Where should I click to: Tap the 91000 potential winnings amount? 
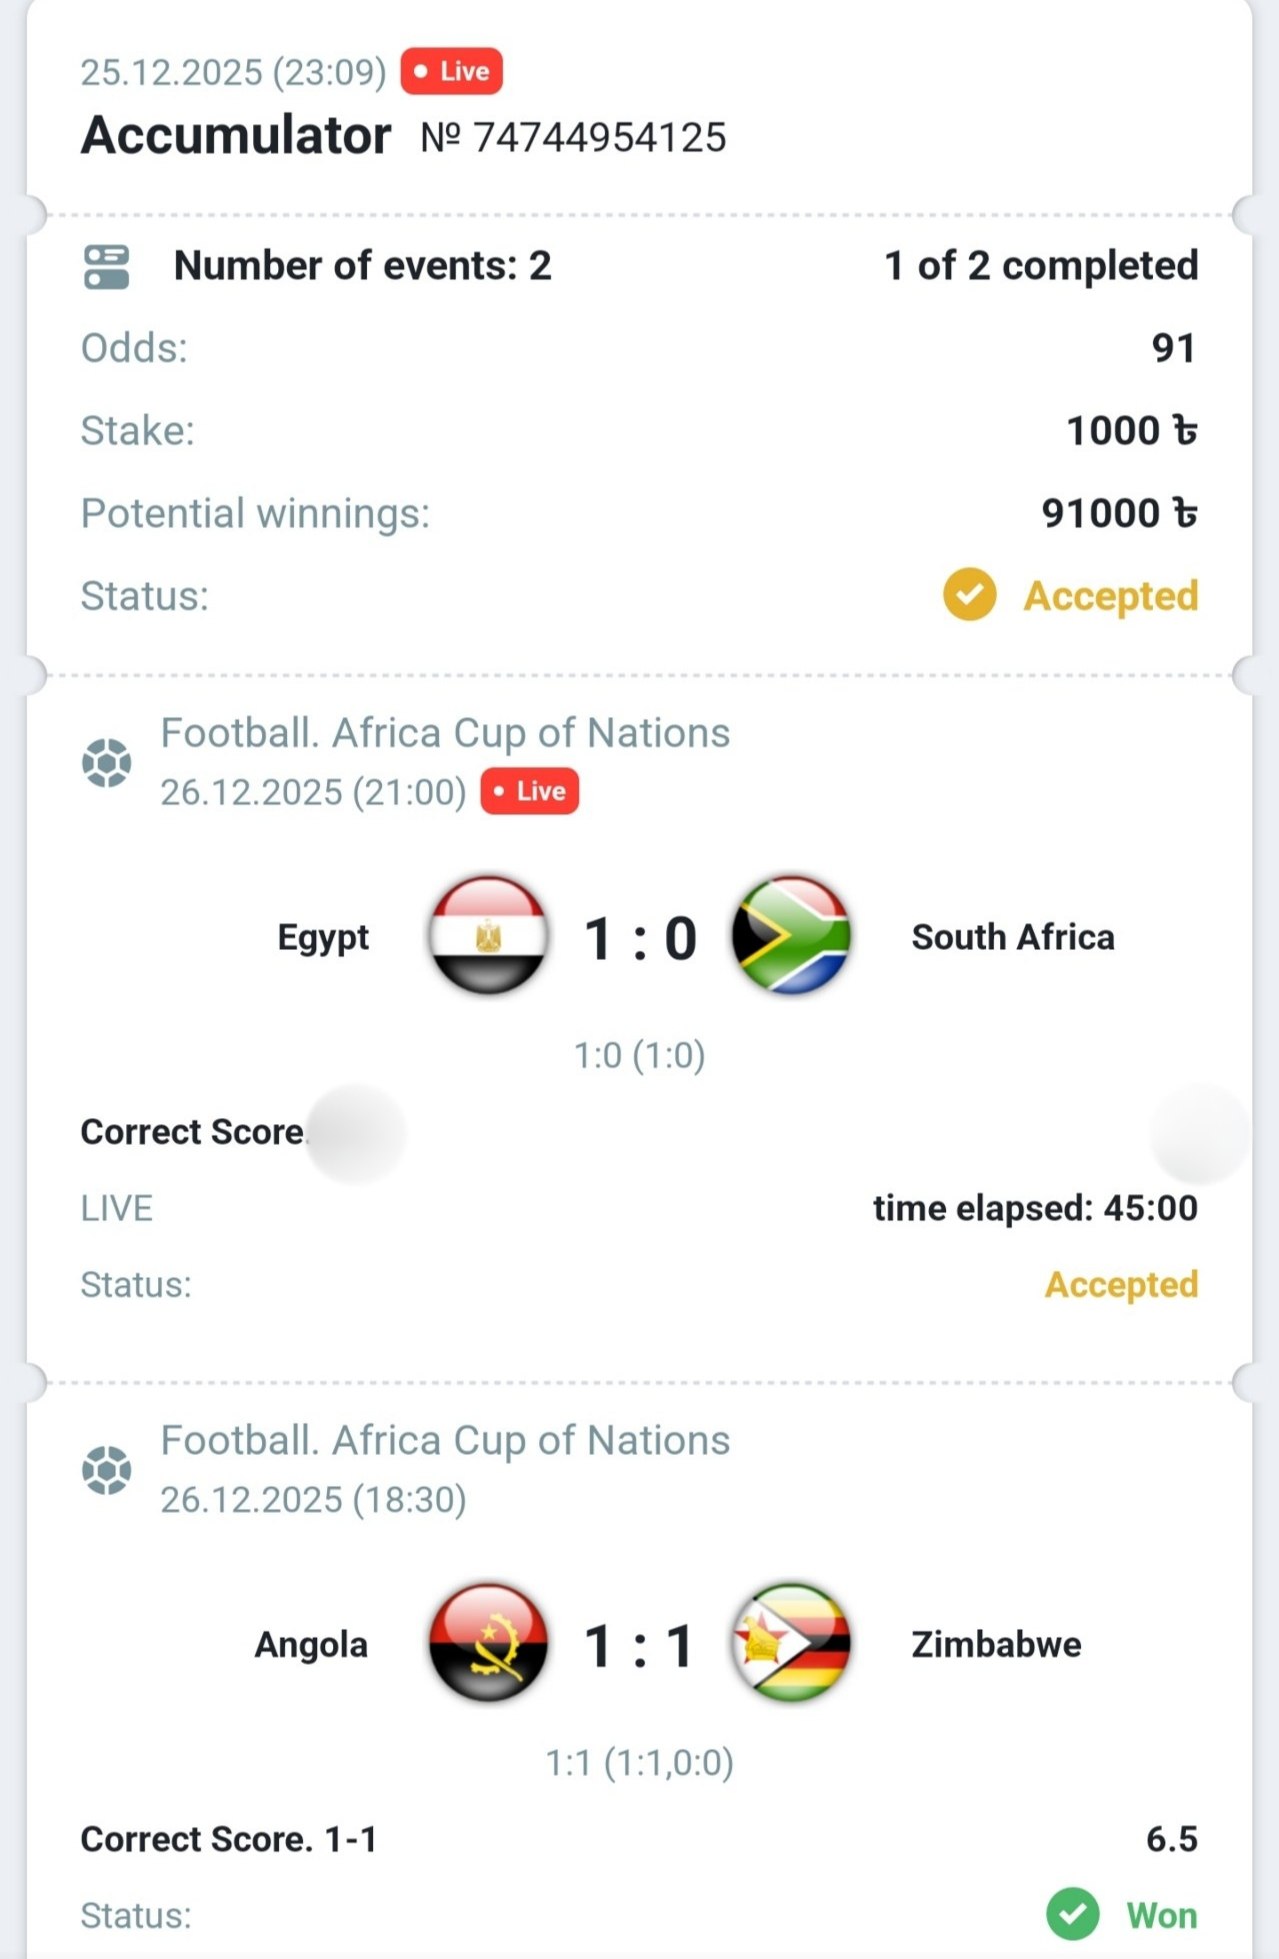pyautogui.click(x=1119, y=513)
